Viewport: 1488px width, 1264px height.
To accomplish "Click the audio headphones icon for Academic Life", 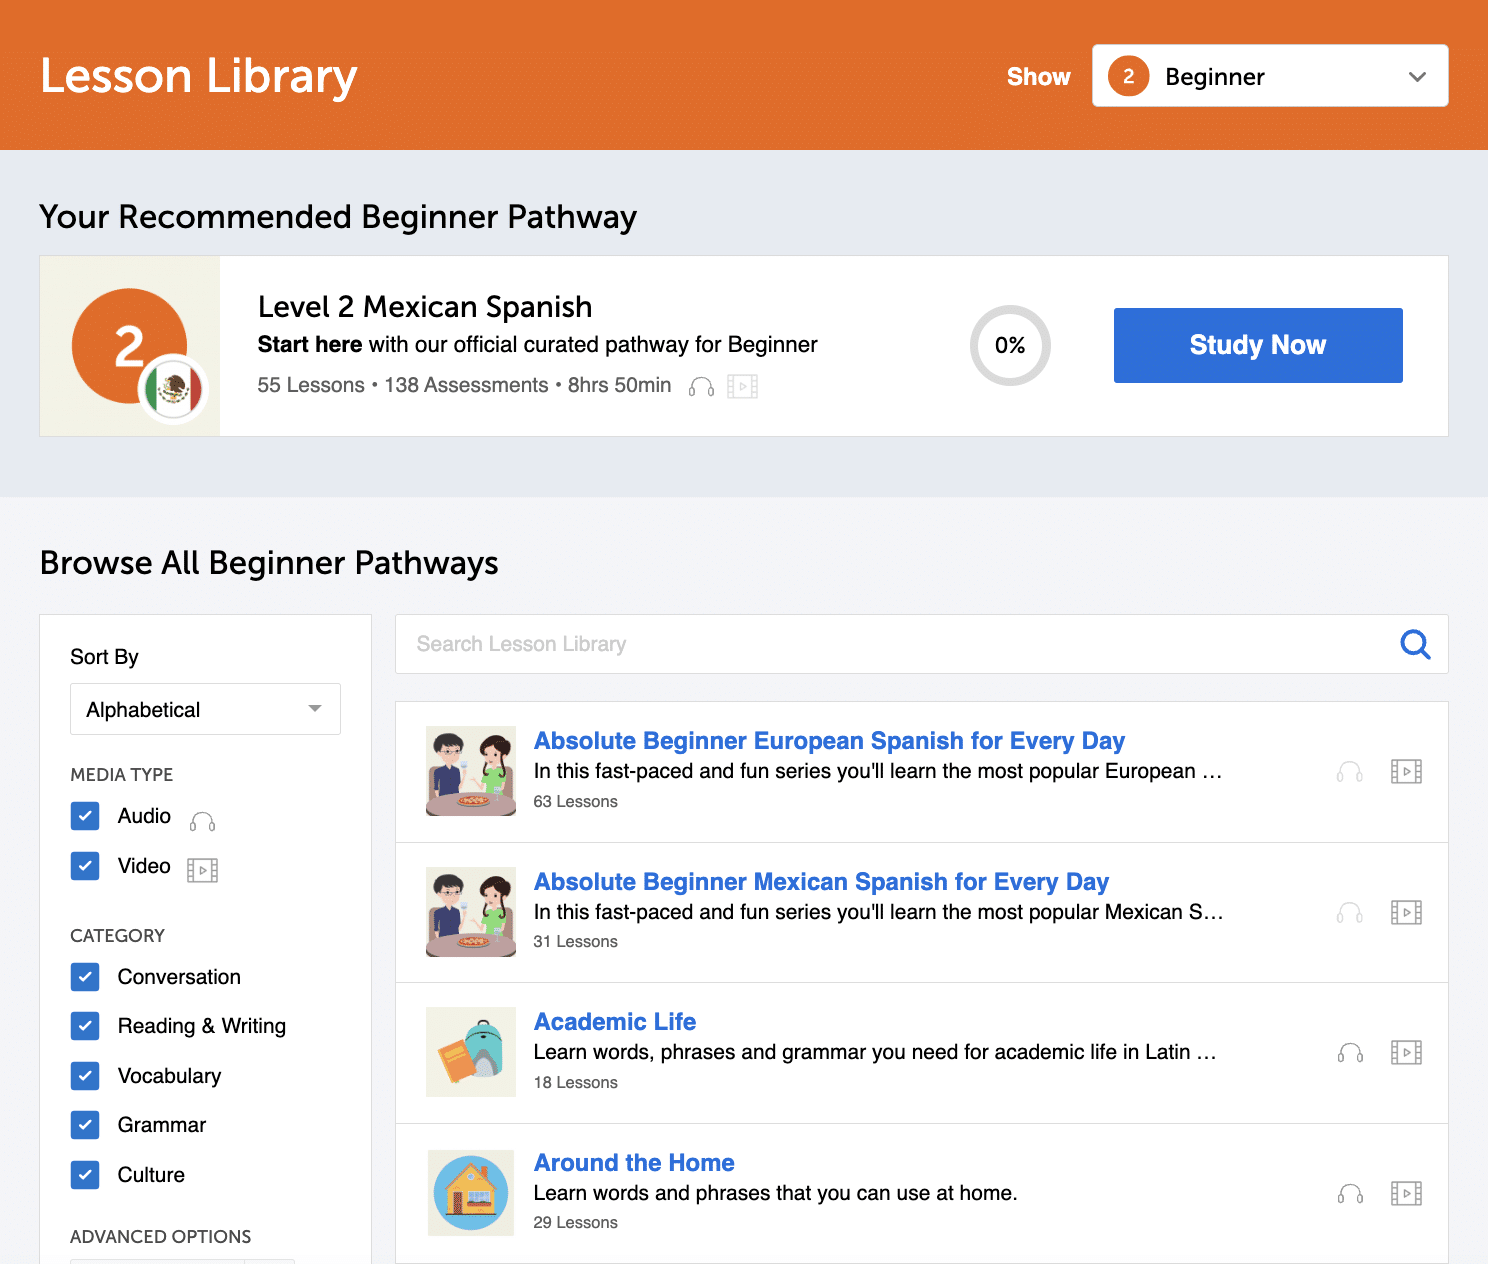I will (x=1349, y=1052).
